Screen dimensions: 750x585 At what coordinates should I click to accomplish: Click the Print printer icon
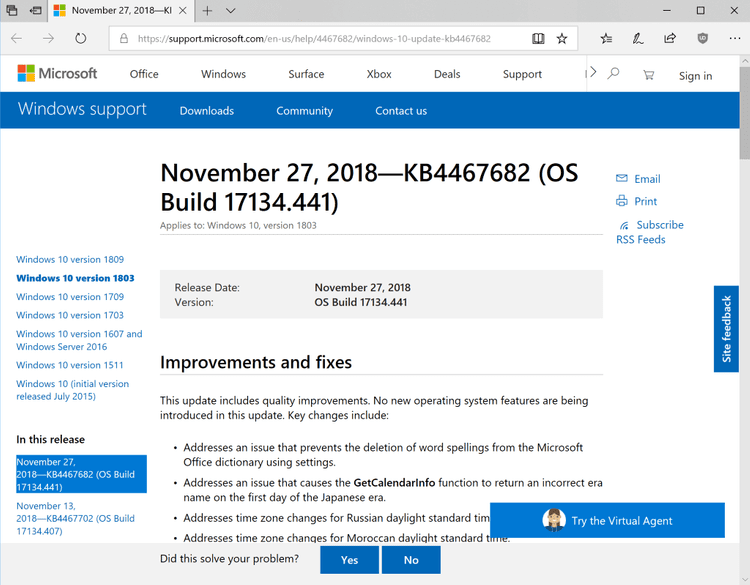pyautogui.click(x=621, y=200)
